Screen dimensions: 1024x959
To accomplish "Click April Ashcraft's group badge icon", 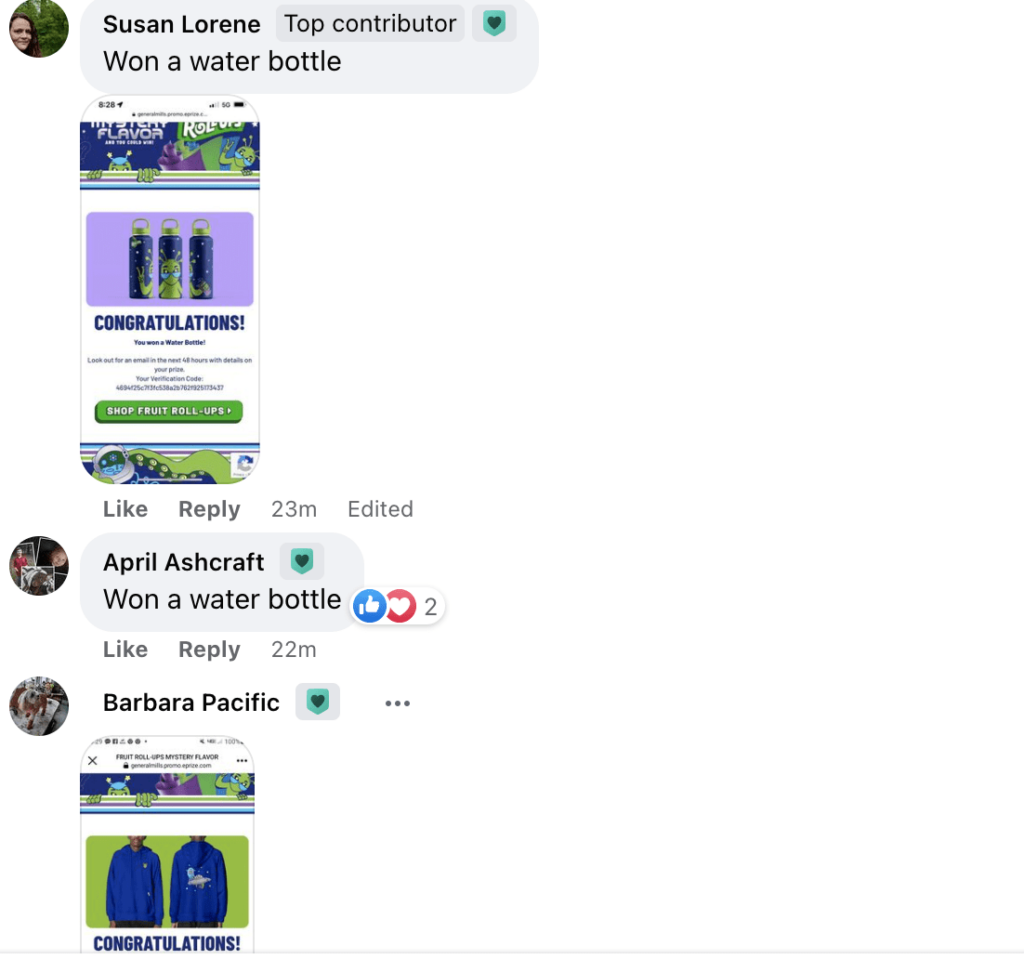I will tap(302, 561).
